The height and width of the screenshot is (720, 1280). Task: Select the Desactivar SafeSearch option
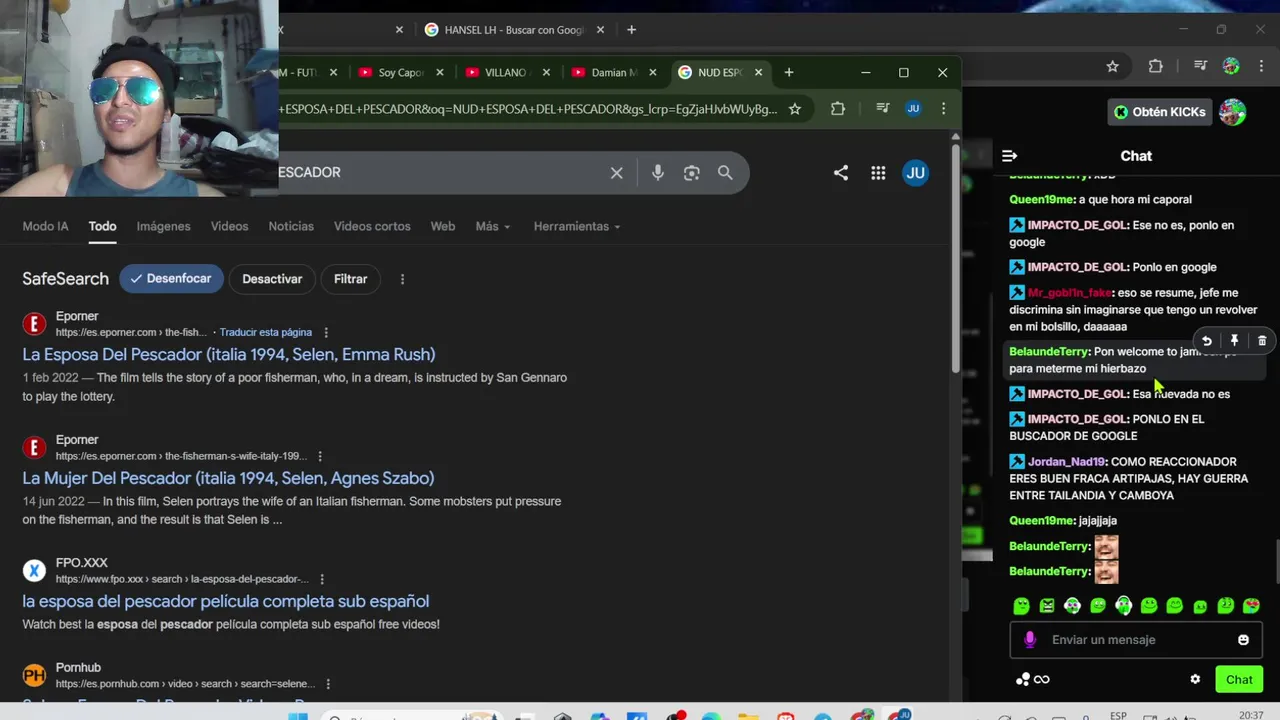[272, 279]
